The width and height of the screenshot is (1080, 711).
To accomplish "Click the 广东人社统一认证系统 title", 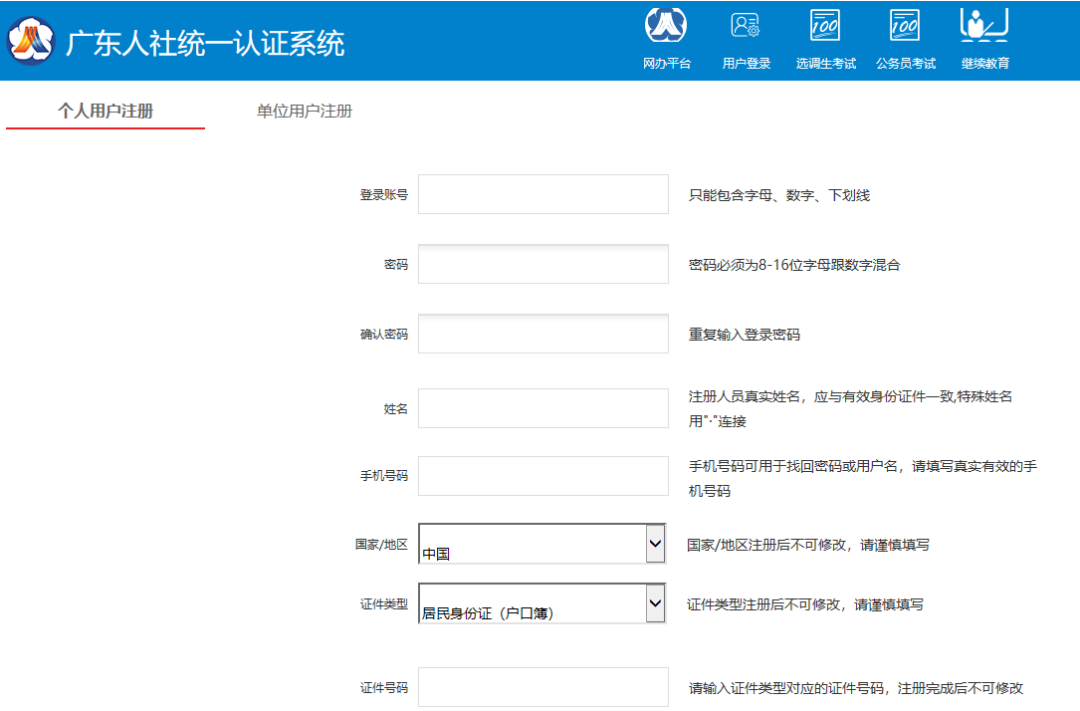I will 205,43.
